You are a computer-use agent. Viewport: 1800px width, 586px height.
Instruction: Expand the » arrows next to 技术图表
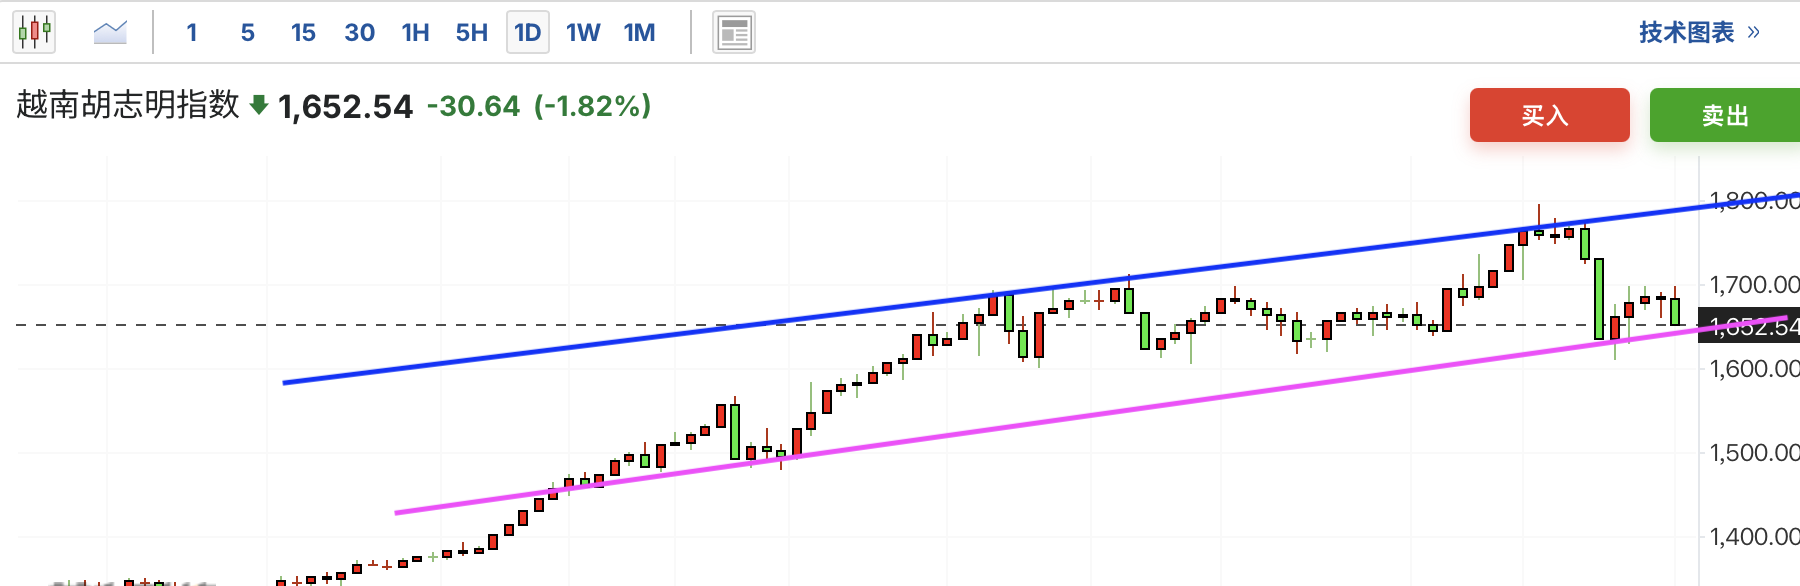[x=1754, y=33]
